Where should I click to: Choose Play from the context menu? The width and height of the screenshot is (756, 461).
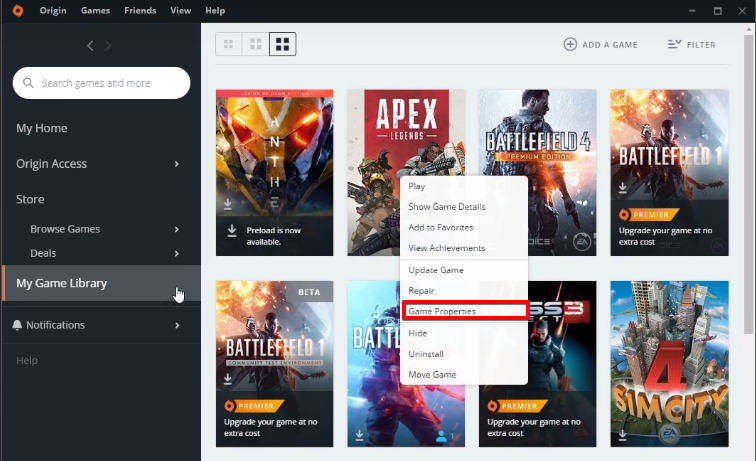click(464, 186)
